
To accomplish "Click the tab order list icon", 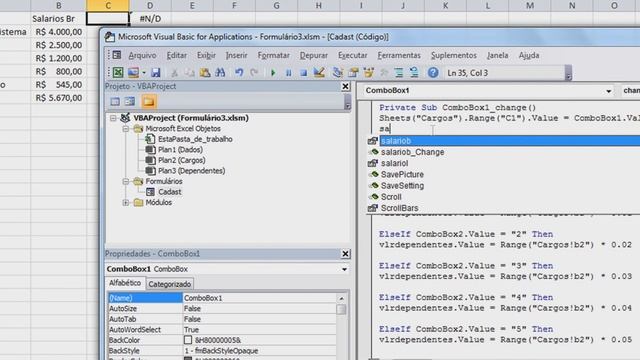I will click(399, 73).
